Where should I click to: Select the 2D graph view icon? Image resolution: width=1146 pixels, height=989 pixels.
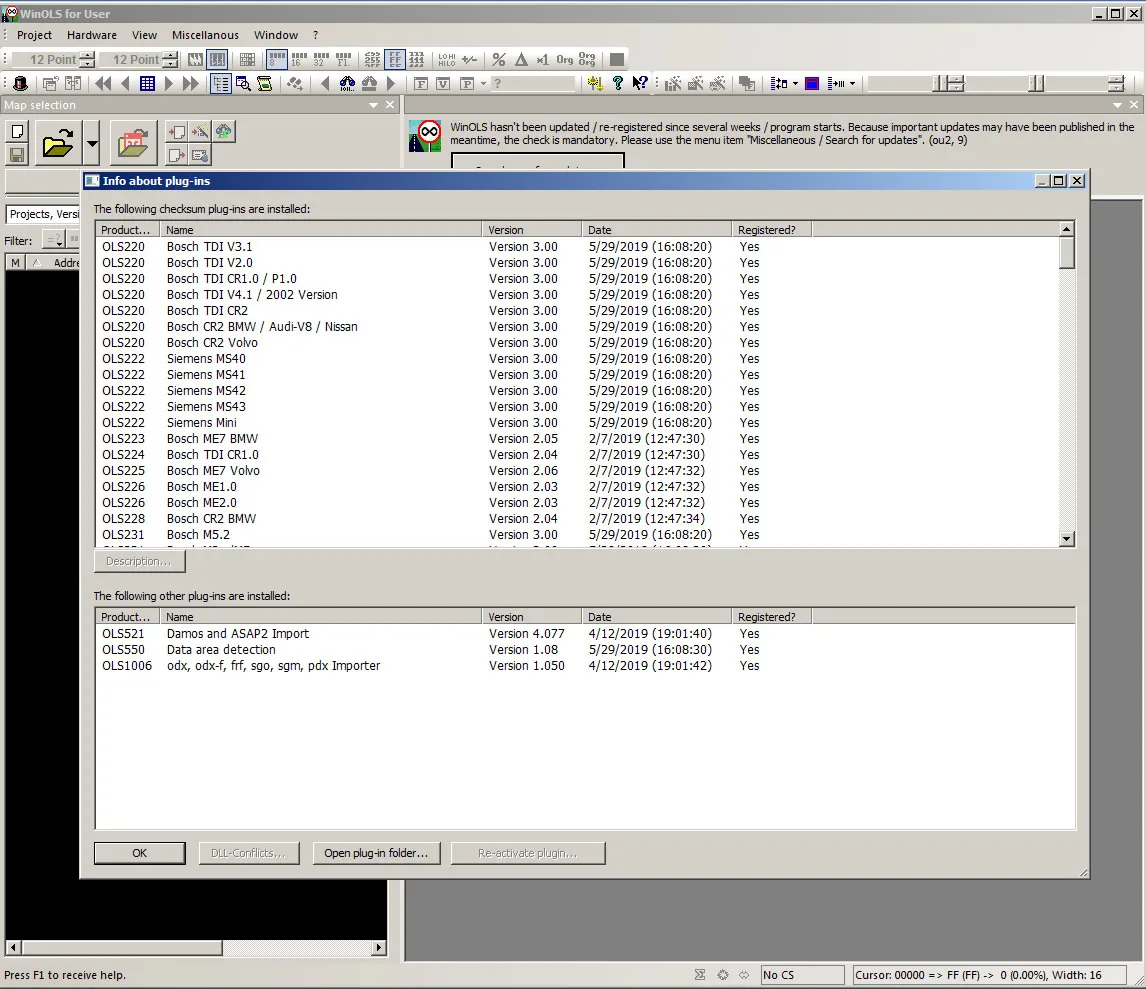195,60
